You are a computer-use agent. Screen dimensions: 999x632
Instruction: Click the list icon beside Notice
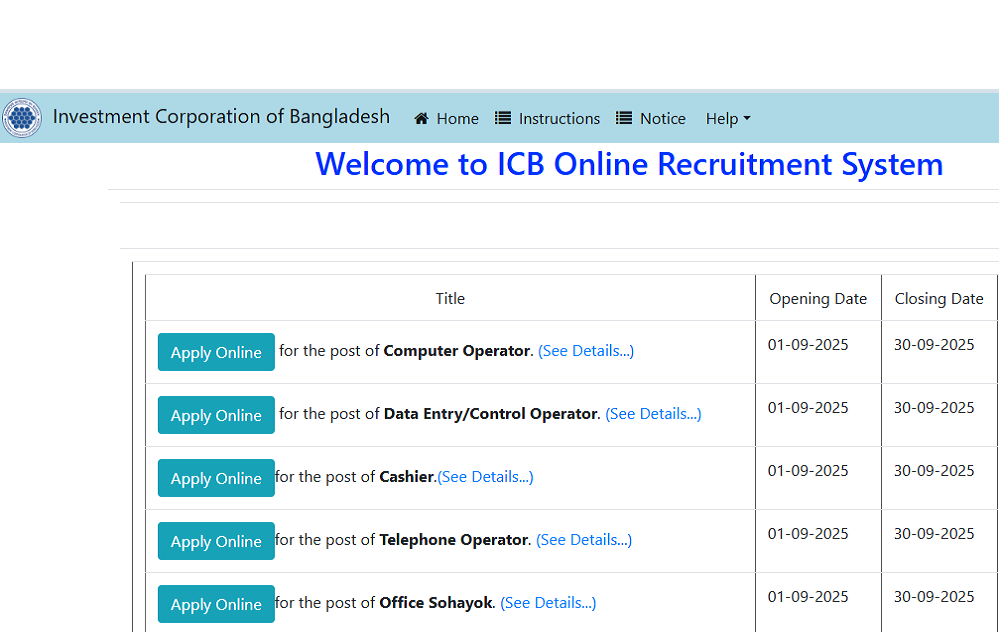[624, 118]
